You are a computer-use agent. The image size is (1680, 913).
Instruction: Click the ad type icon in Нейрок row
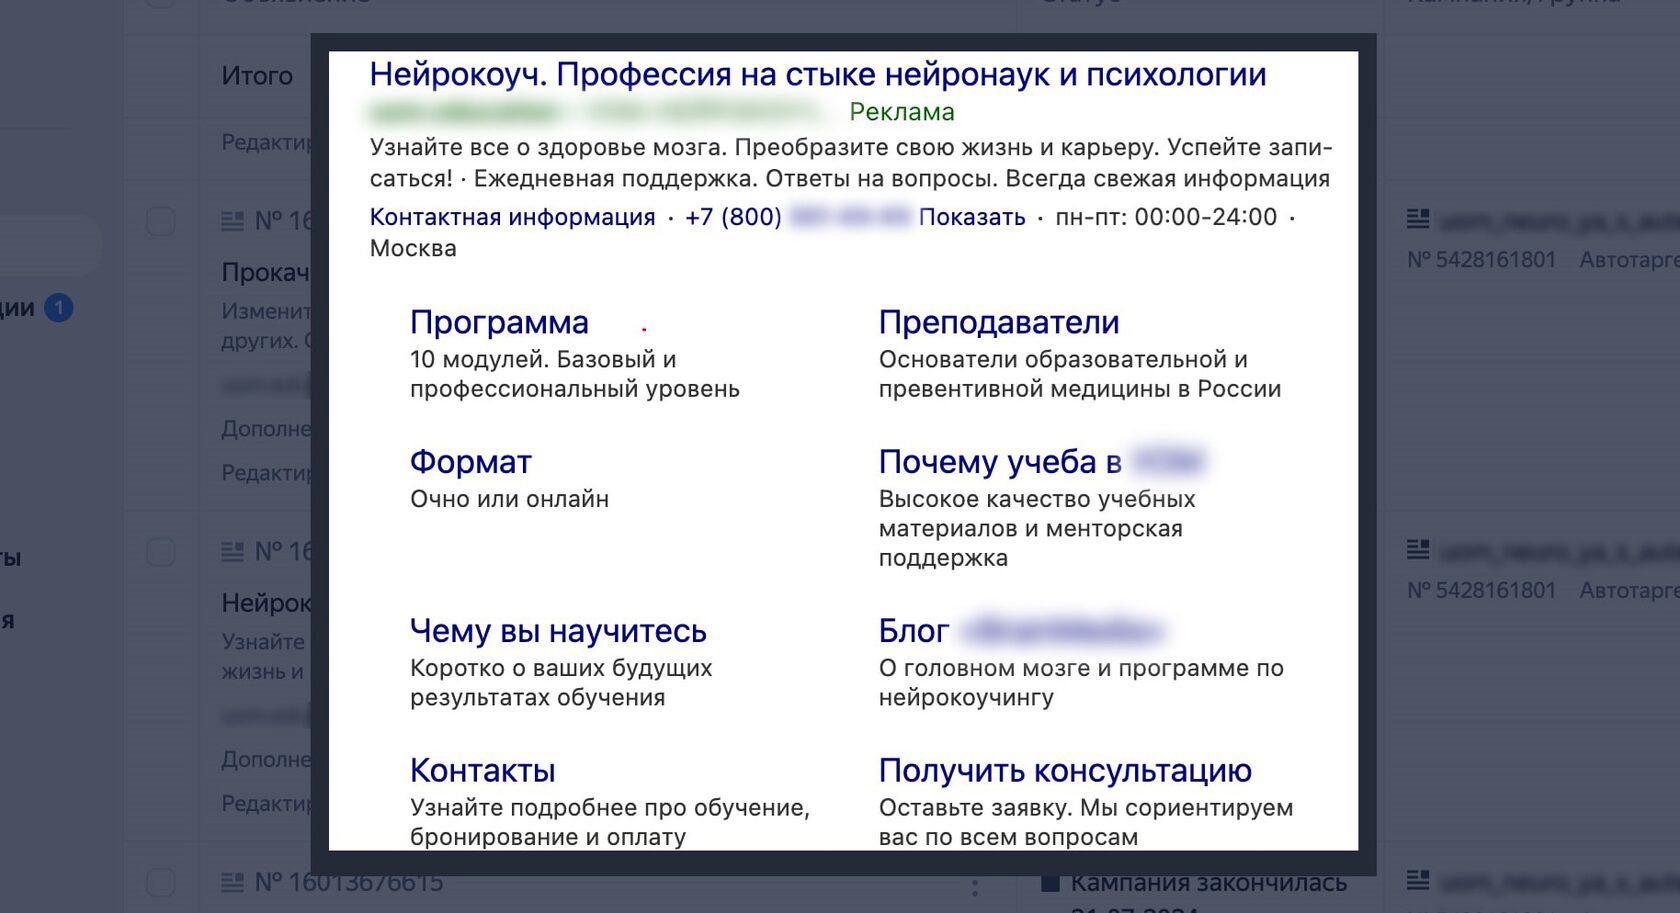coord(232,552)
